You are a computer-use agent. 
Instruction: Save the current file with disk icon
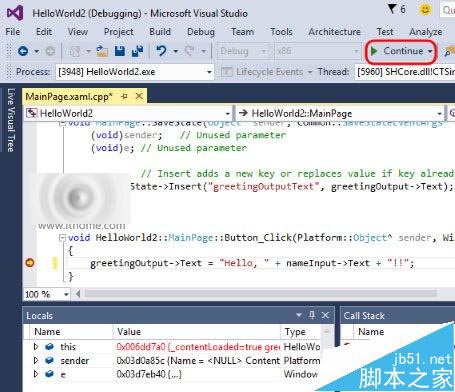(x=120, y=51)
